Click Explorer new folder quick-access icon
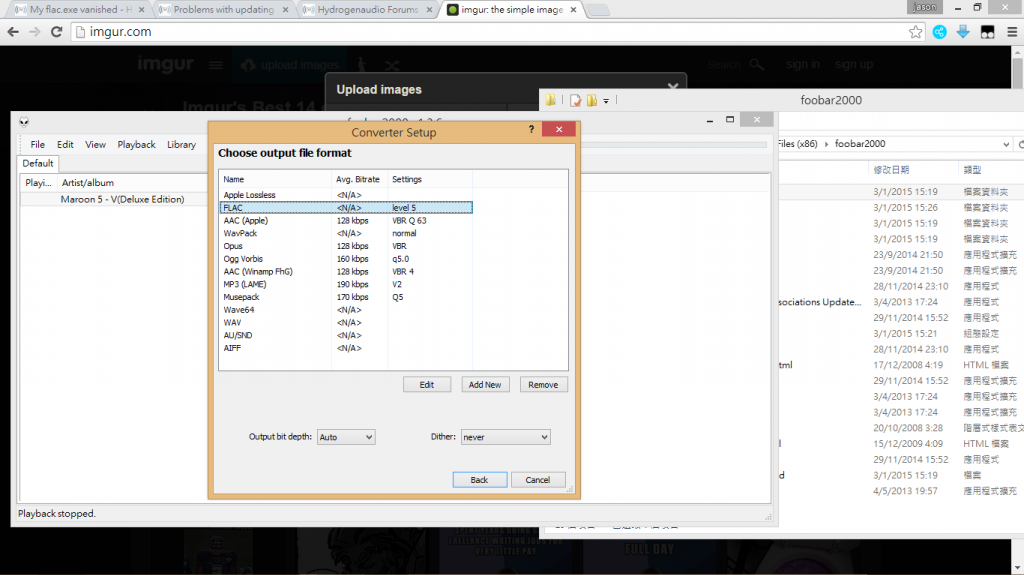The image size is (1024, 575). (592, 100)
